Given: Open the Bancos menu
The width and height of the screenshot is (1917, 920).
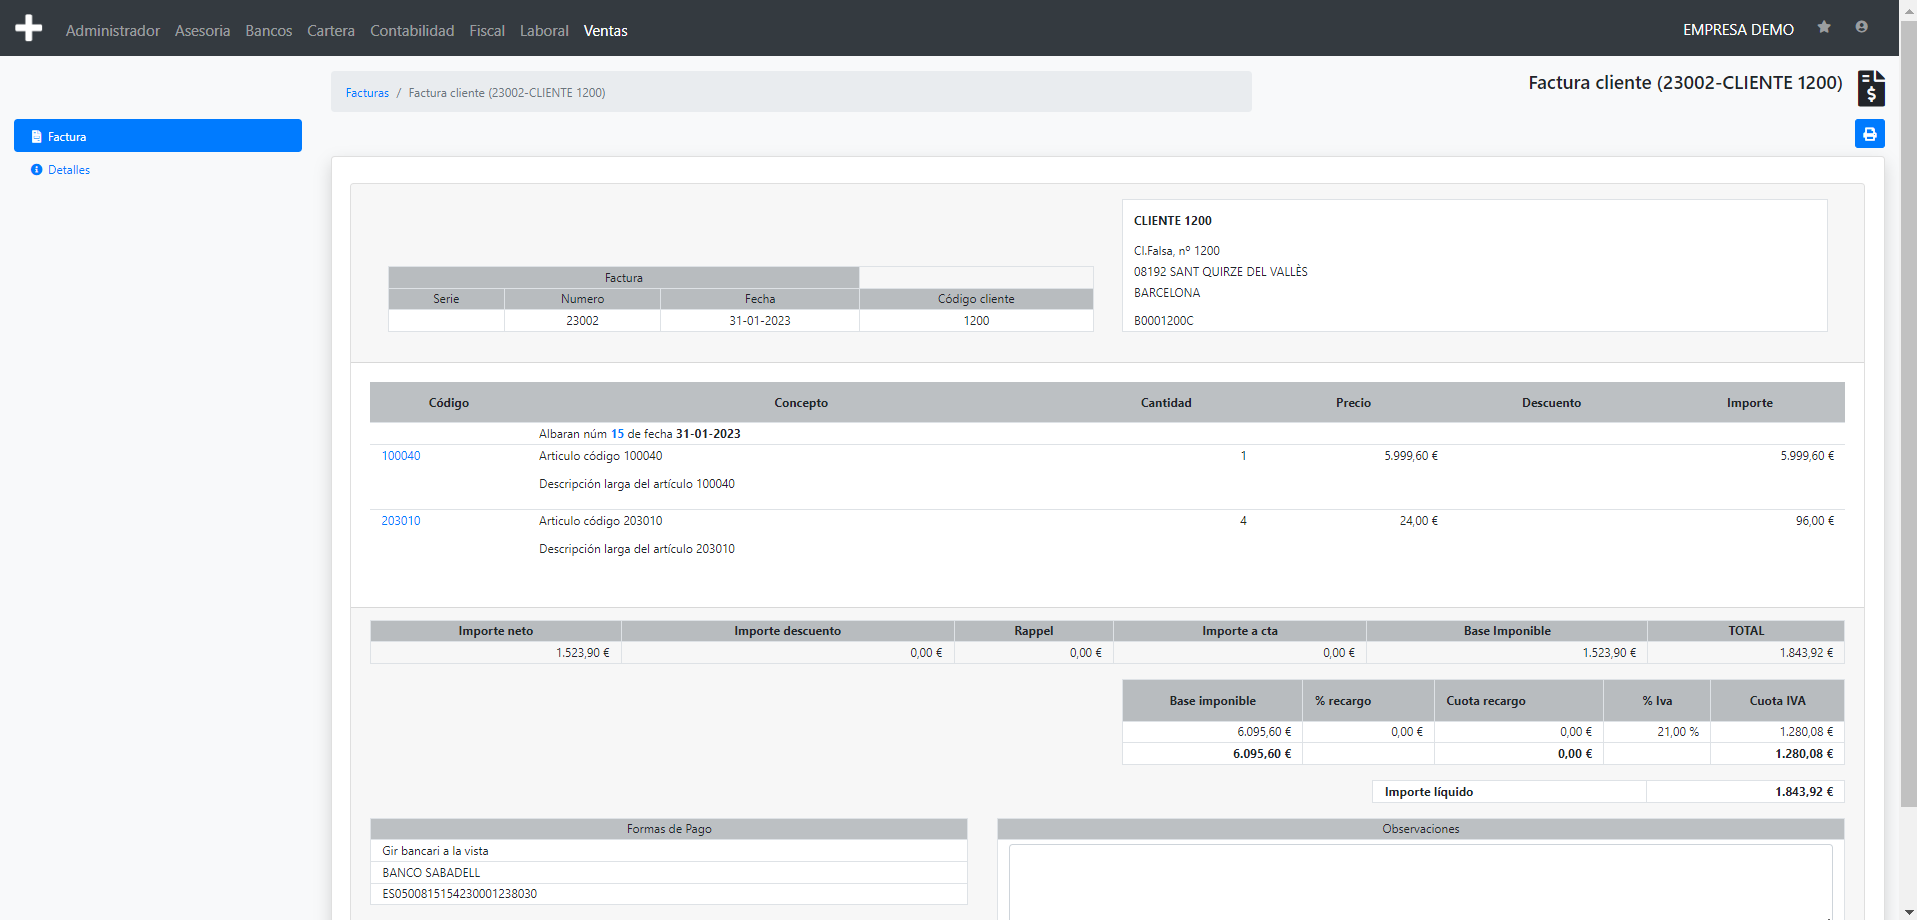Looking at the screenshot, I should click(x=269, y=31).
